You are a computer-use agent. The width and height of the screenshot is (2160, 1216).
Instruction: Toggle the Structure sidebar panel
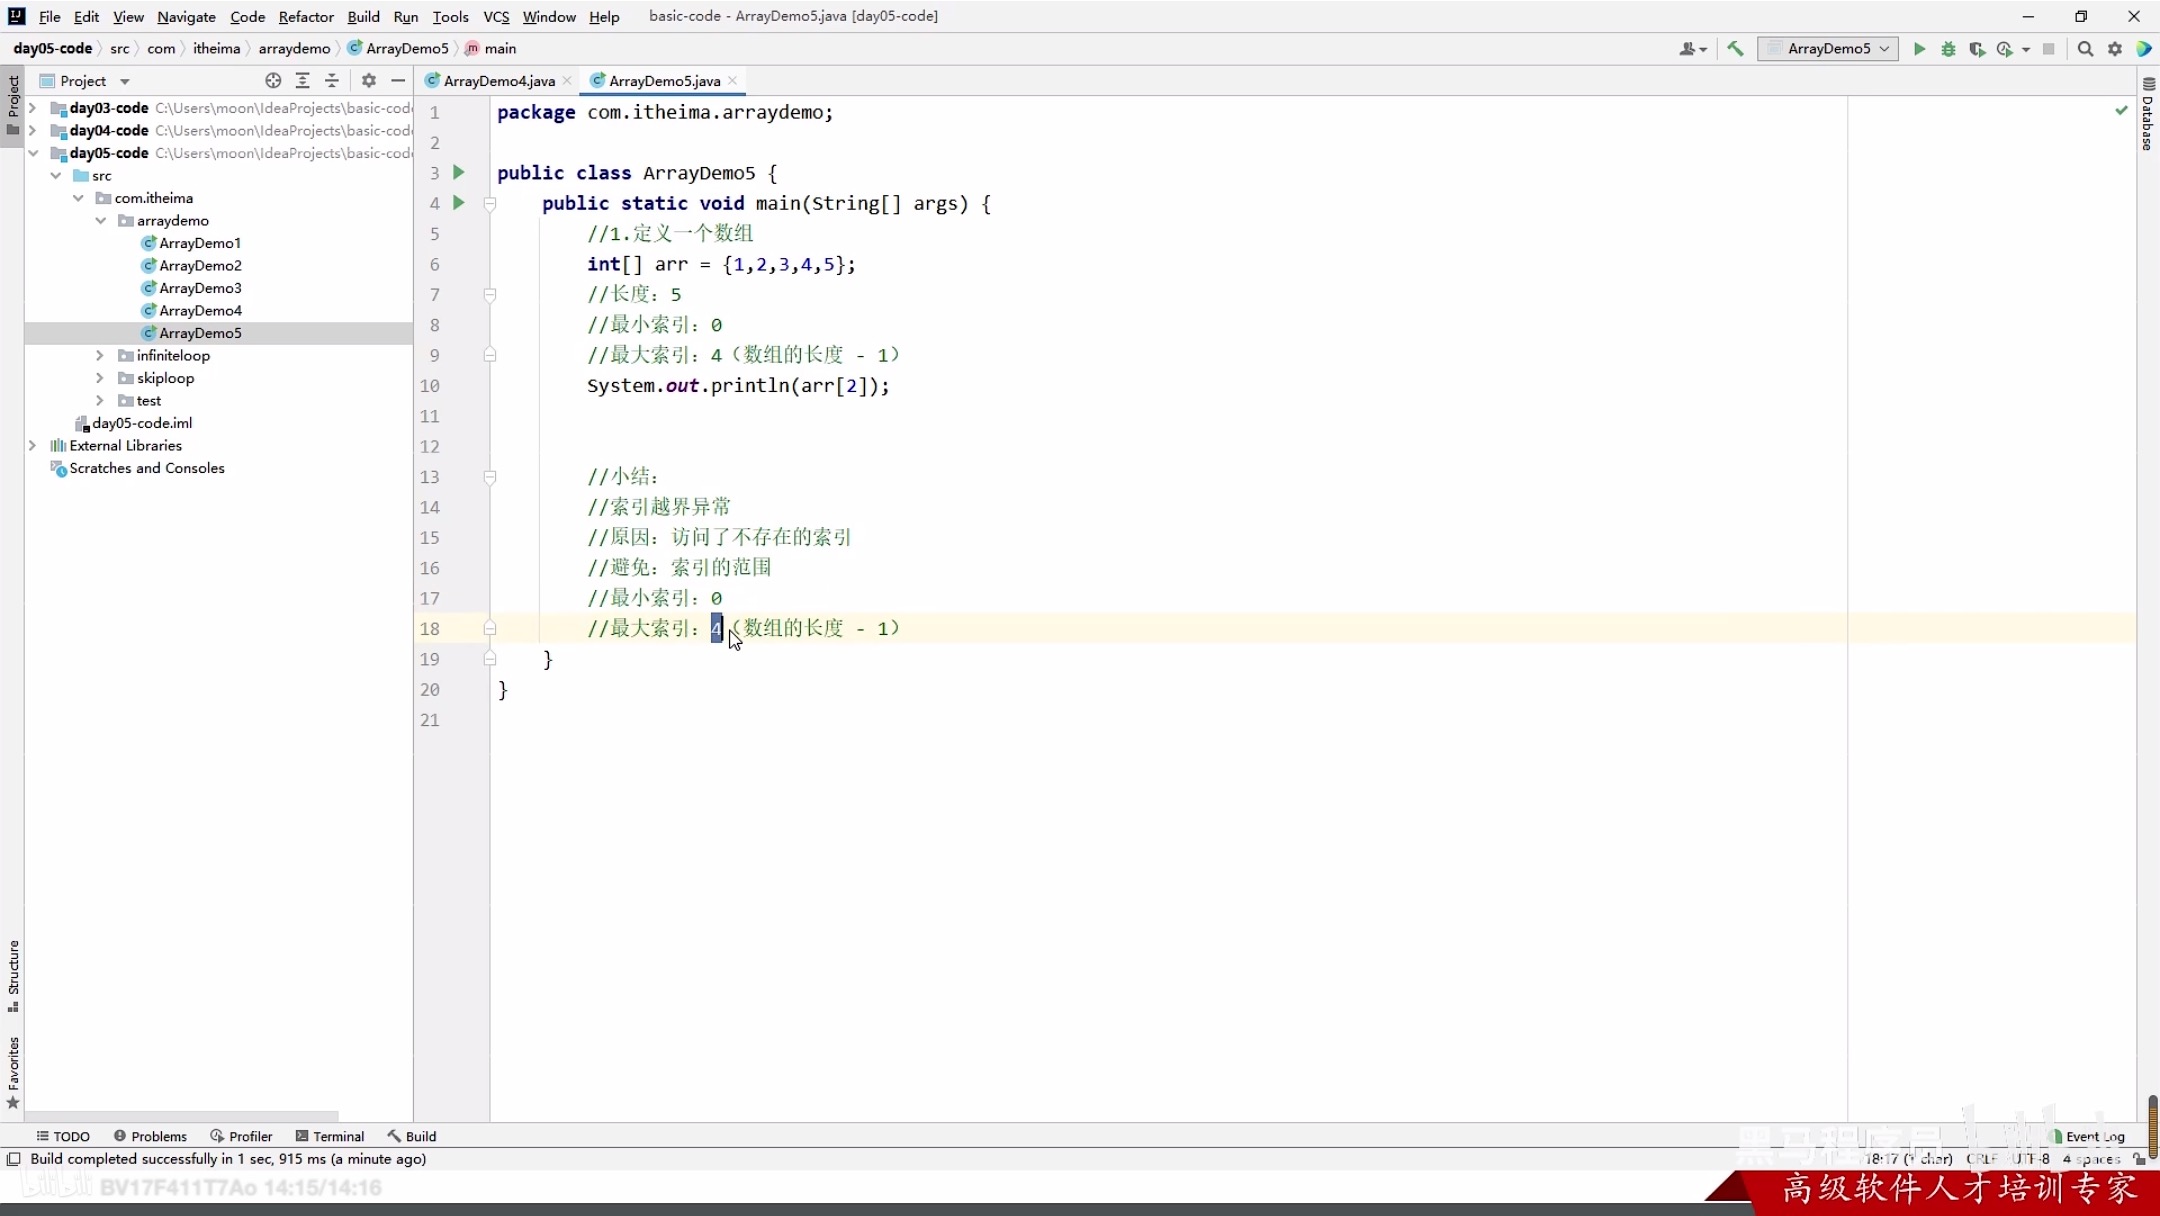coord(13,975)
